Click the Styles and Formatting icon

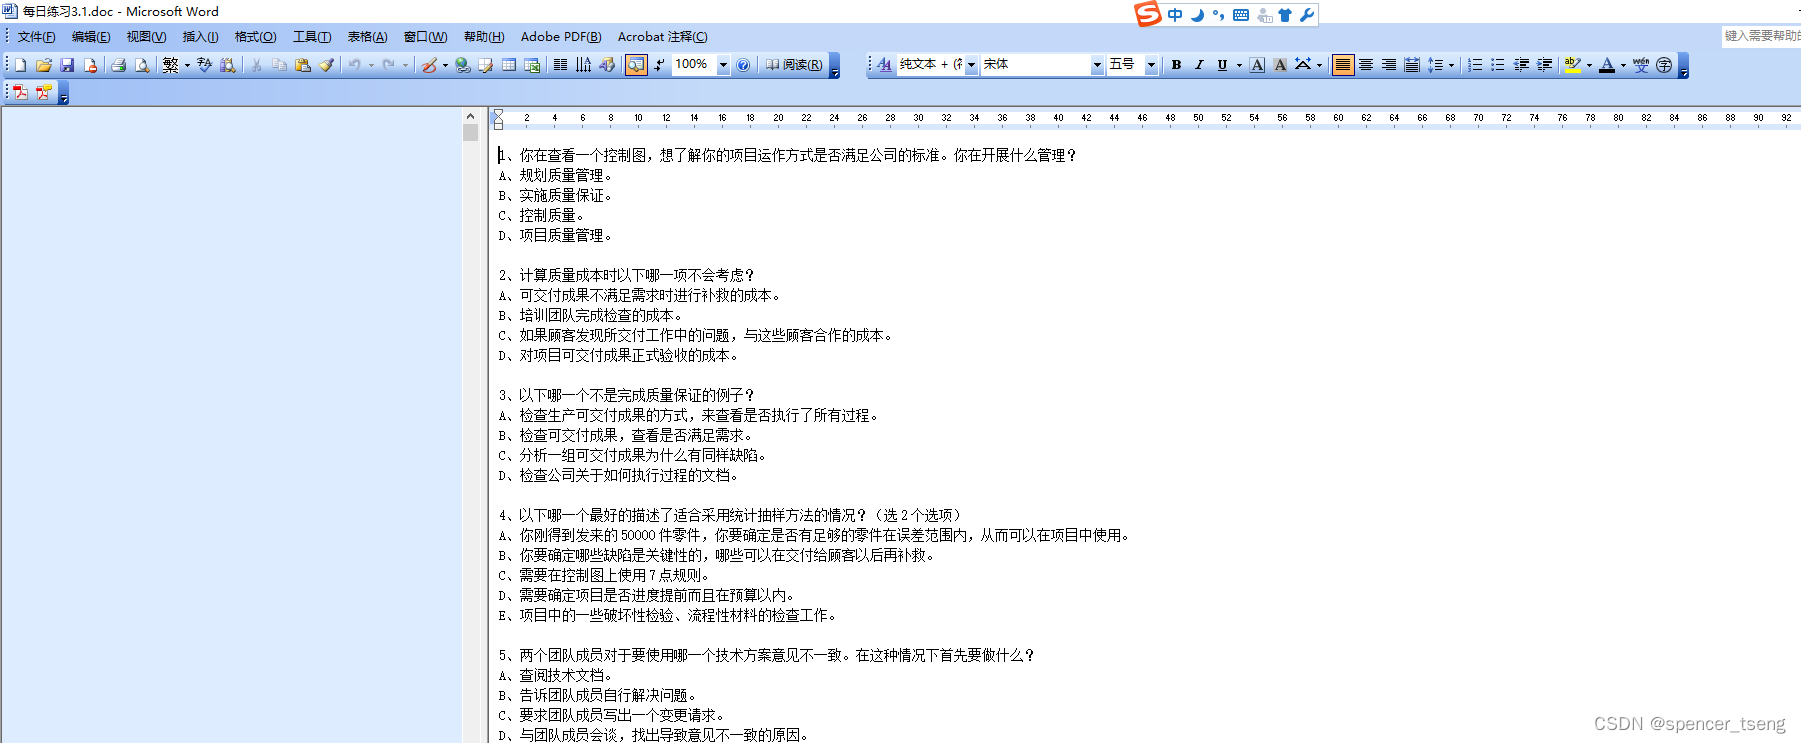tap(884, 65)
